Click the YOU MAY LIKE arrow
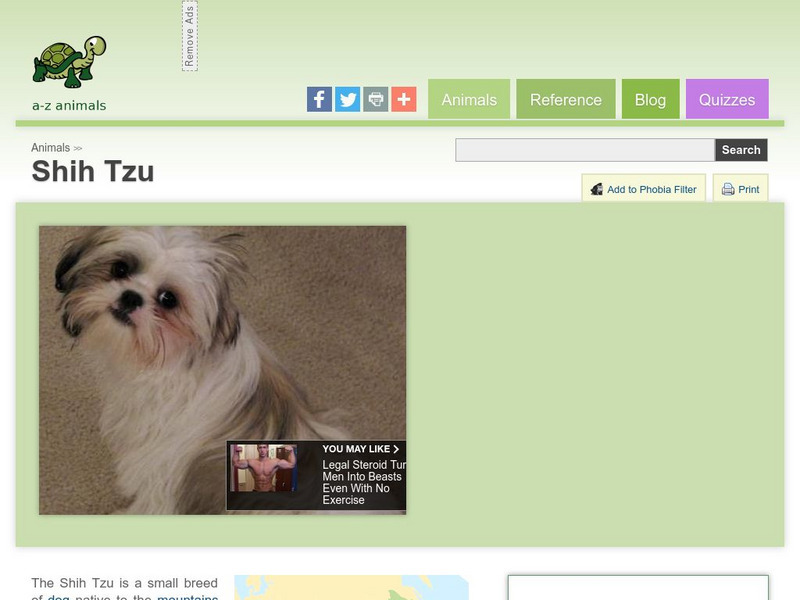 pos(396,449)
